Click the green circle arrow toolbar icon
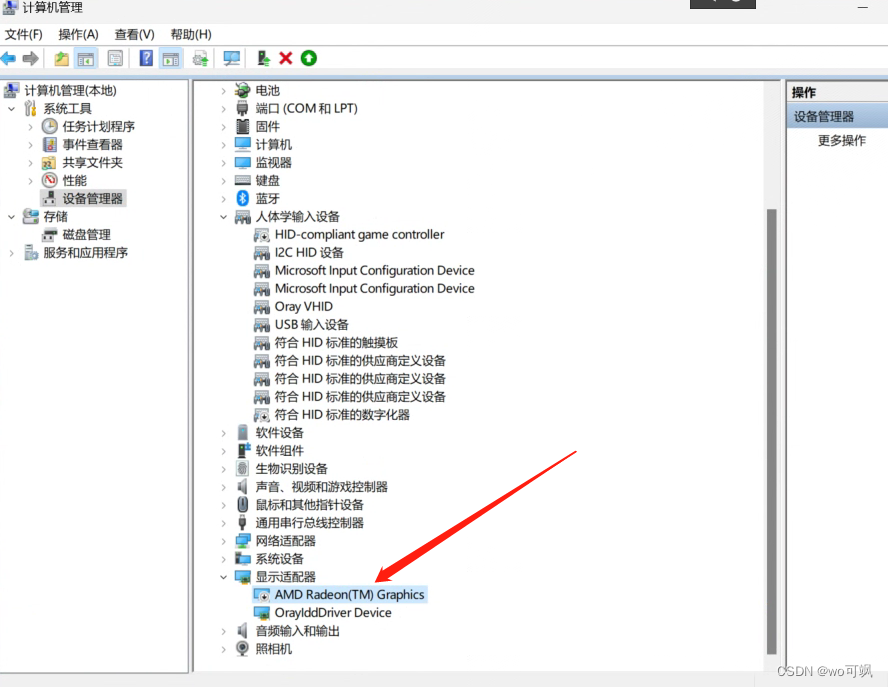 point(309,58)
